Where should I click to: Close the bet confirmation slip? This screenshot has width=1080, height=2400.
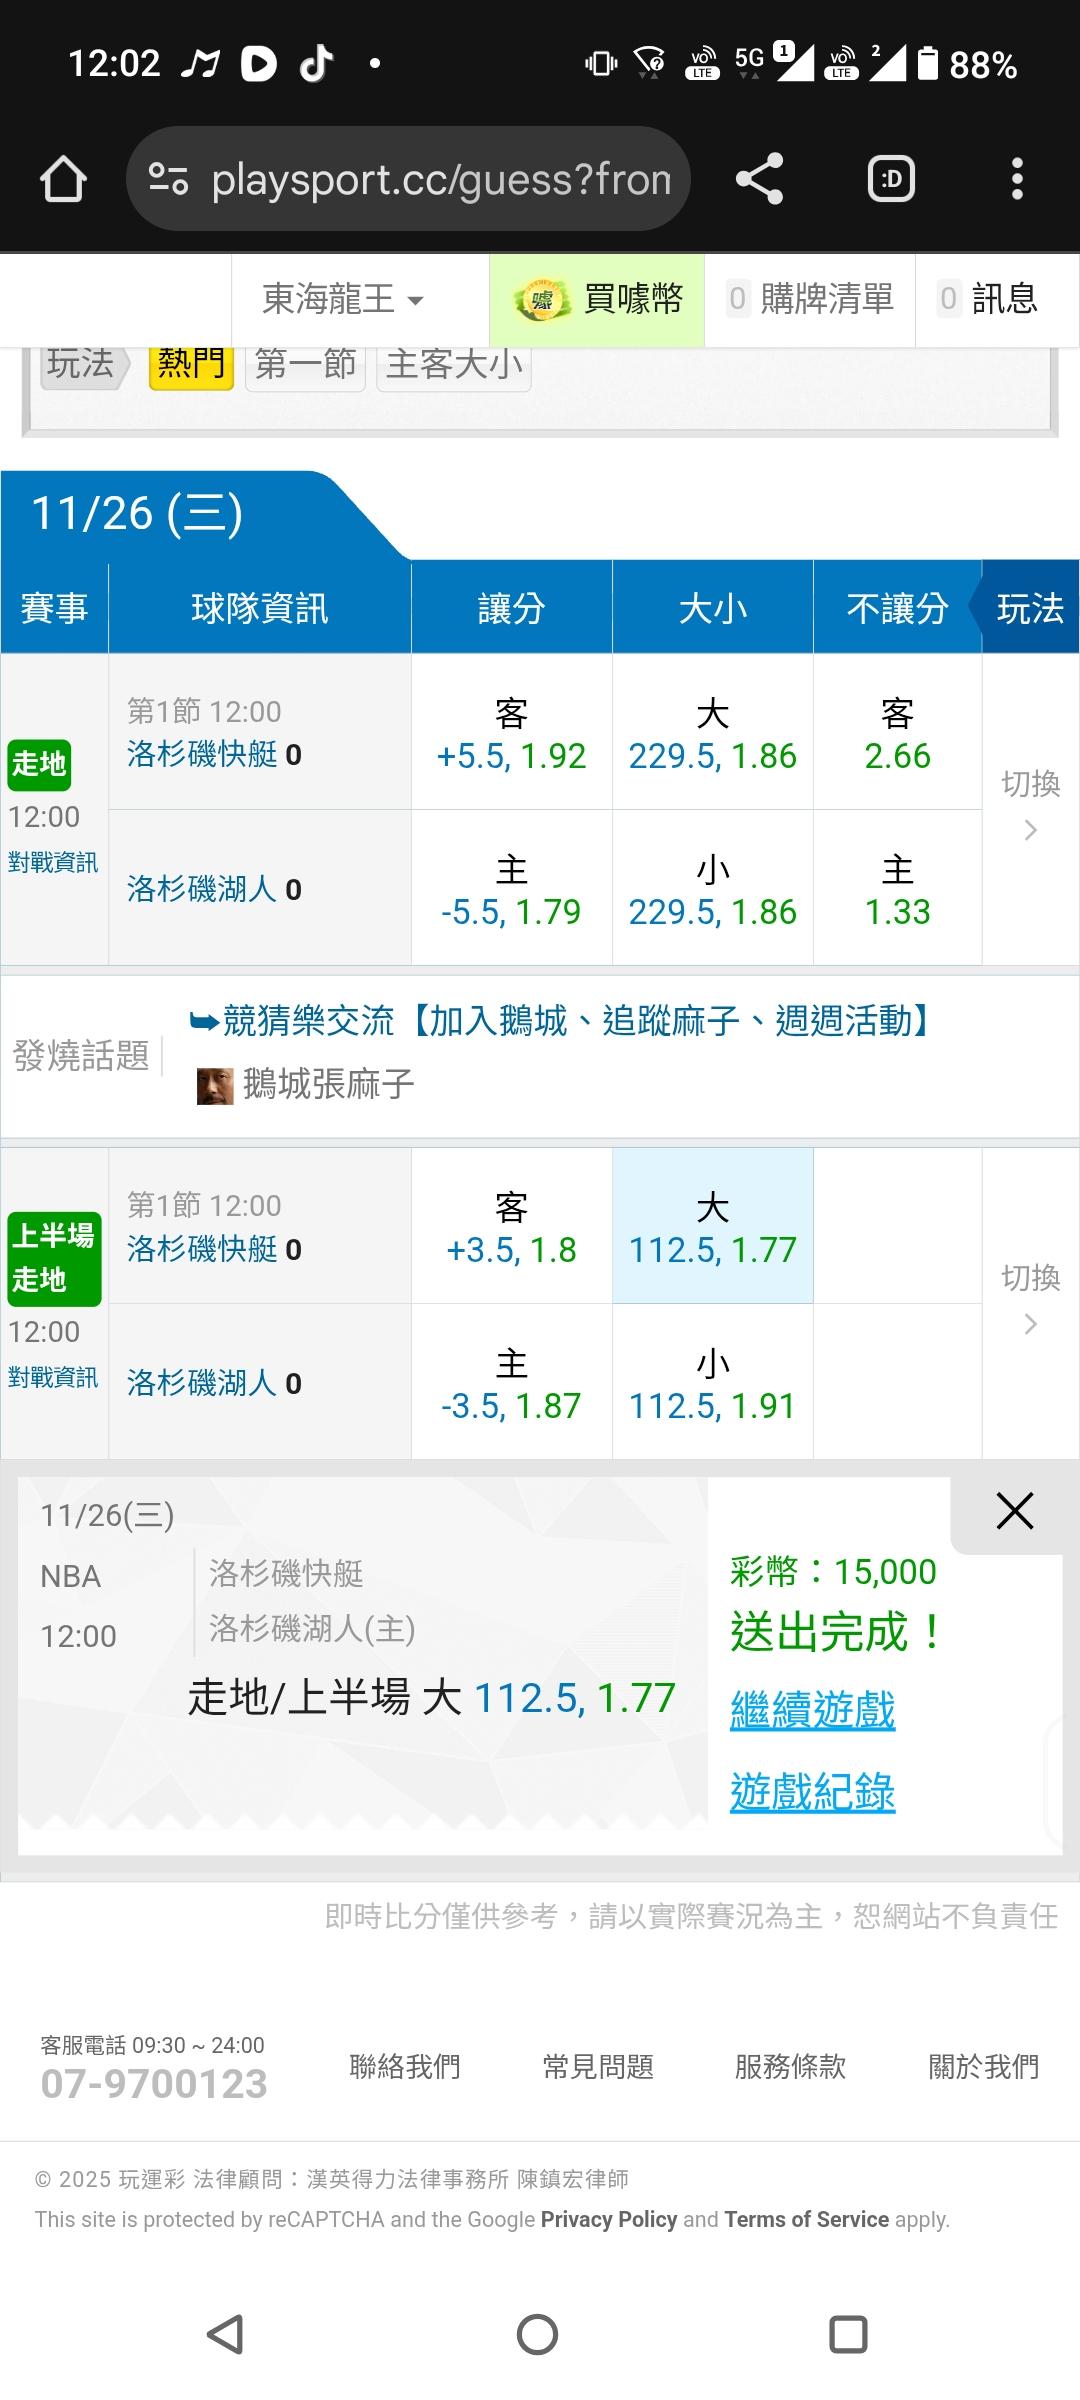(x=1014, y=1511)
